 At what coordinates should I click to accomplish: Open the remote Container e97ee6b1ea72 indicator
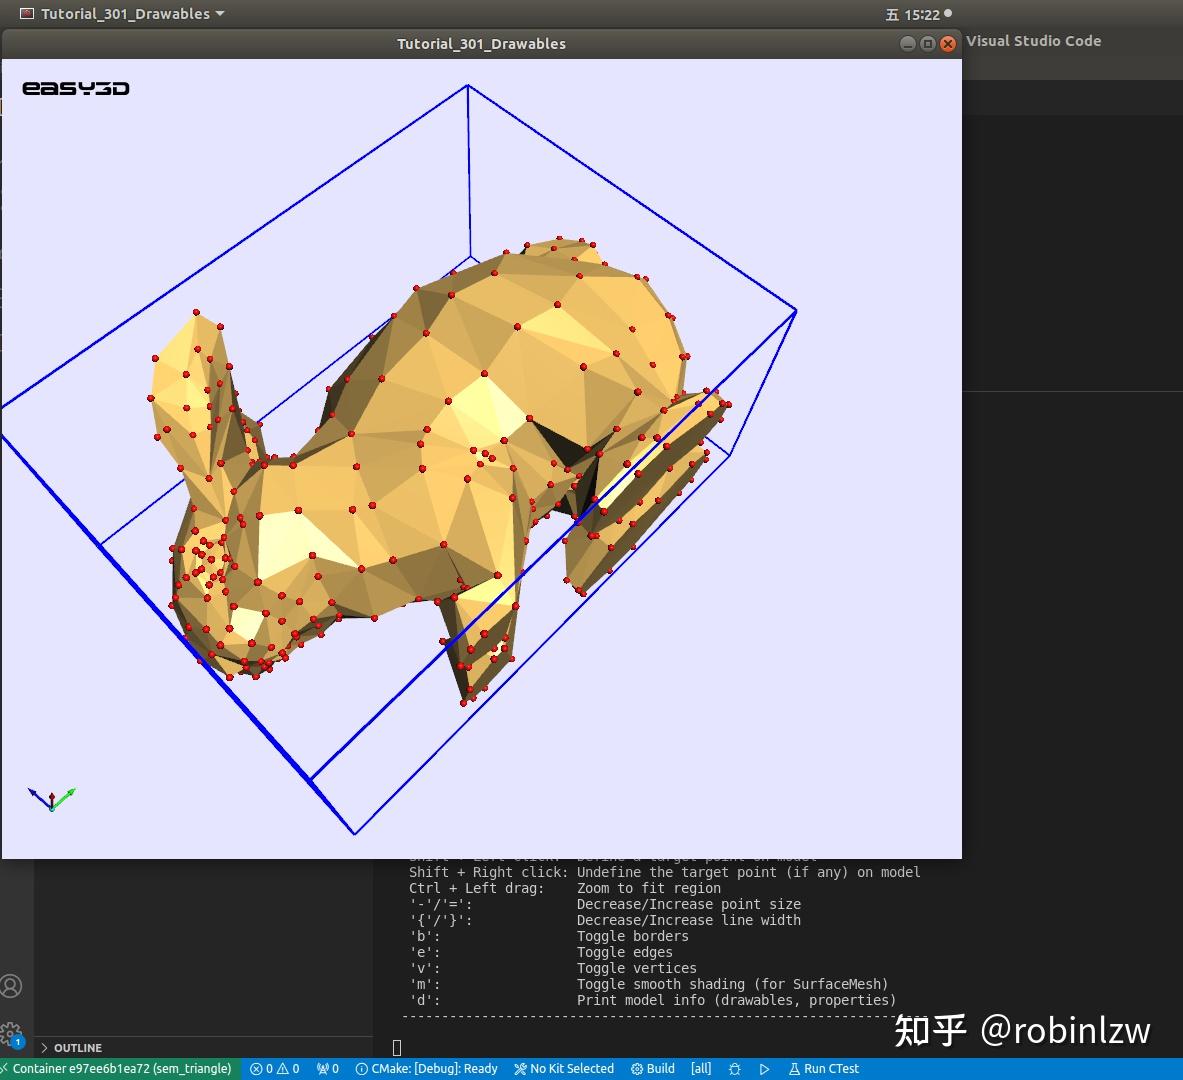pyautogui.click(x=120, y=1069)
